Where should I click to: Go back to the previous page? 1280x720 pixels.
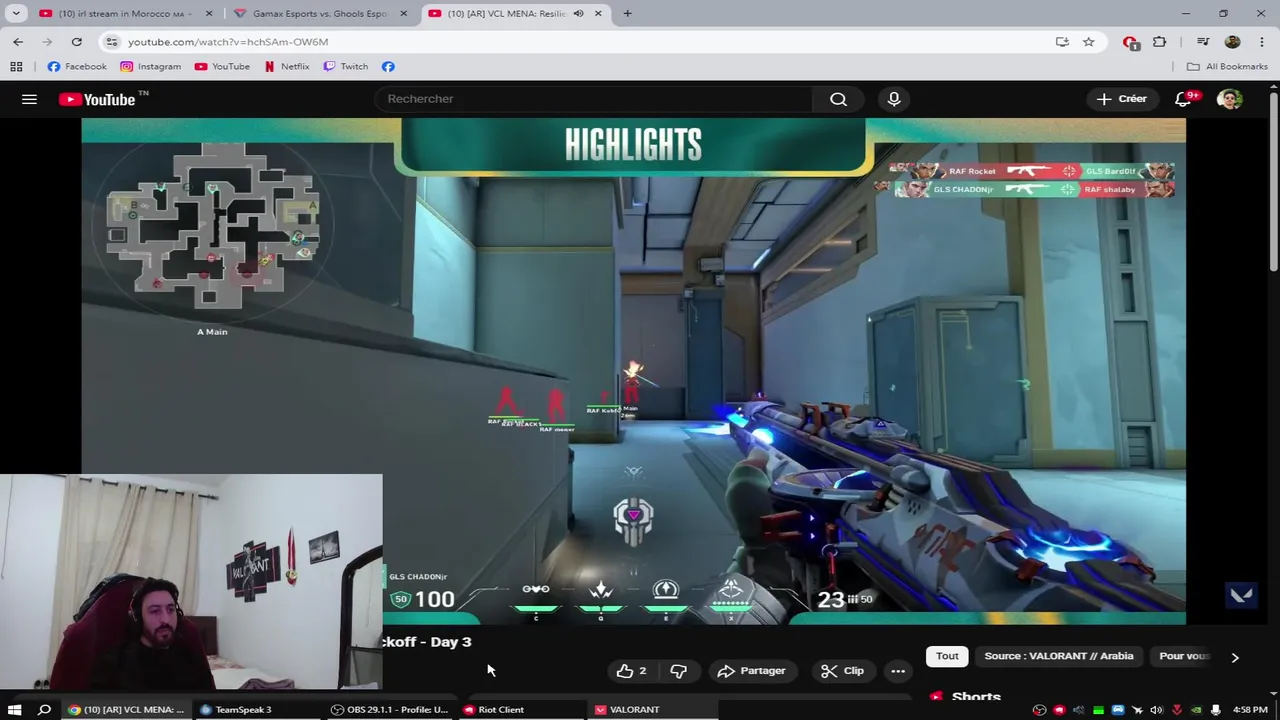coord(18,42)
